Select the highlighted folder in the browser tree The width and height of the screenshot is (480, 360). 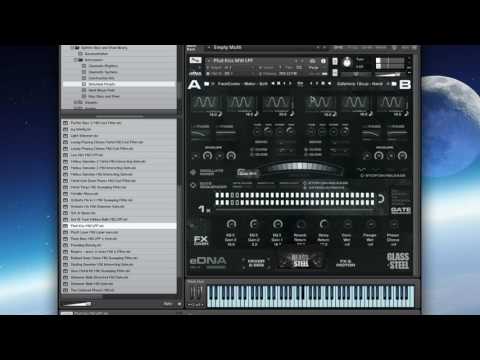tap(119, 84)
